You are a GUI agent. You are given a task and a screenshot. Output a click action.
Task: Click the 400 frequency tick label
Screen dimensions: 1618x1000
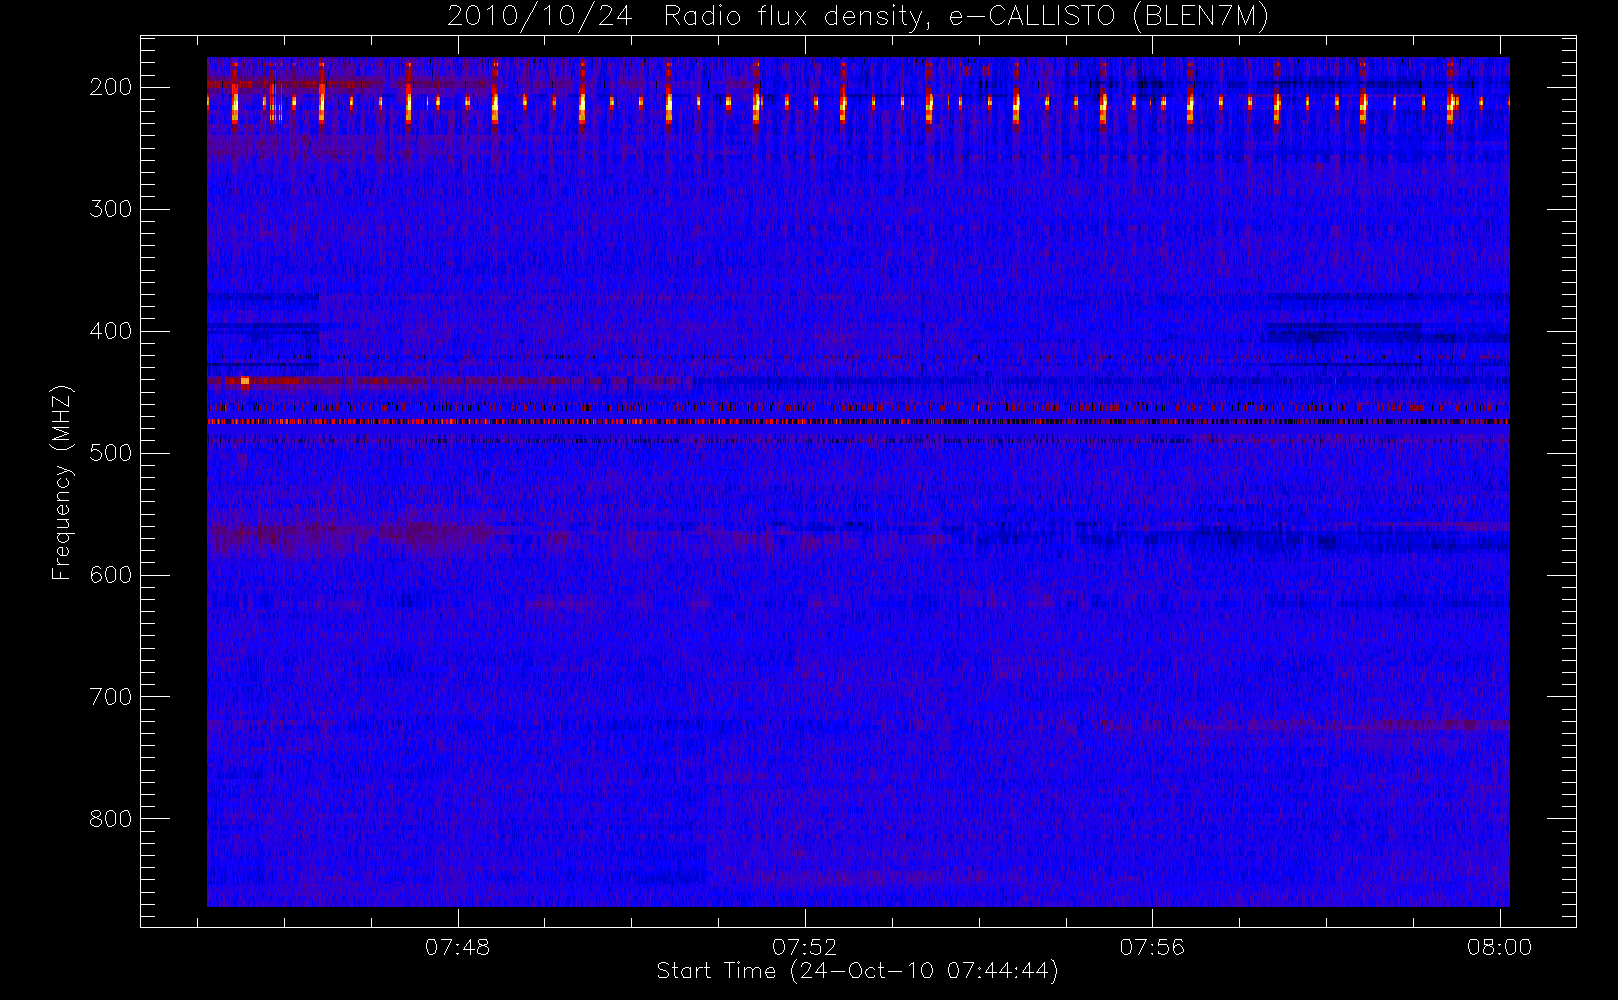(x=111, y=331)
